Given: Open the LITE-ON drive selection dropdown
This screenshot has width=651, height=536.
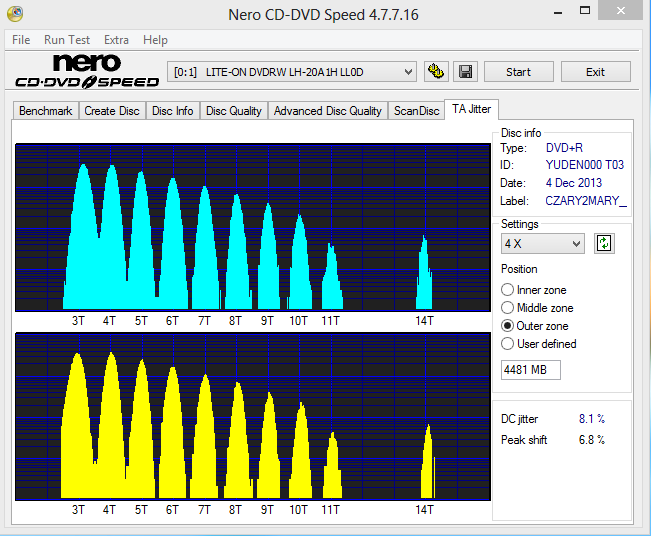Looking at the screenshot, I should pyautogui.click(x=292, y=72).
